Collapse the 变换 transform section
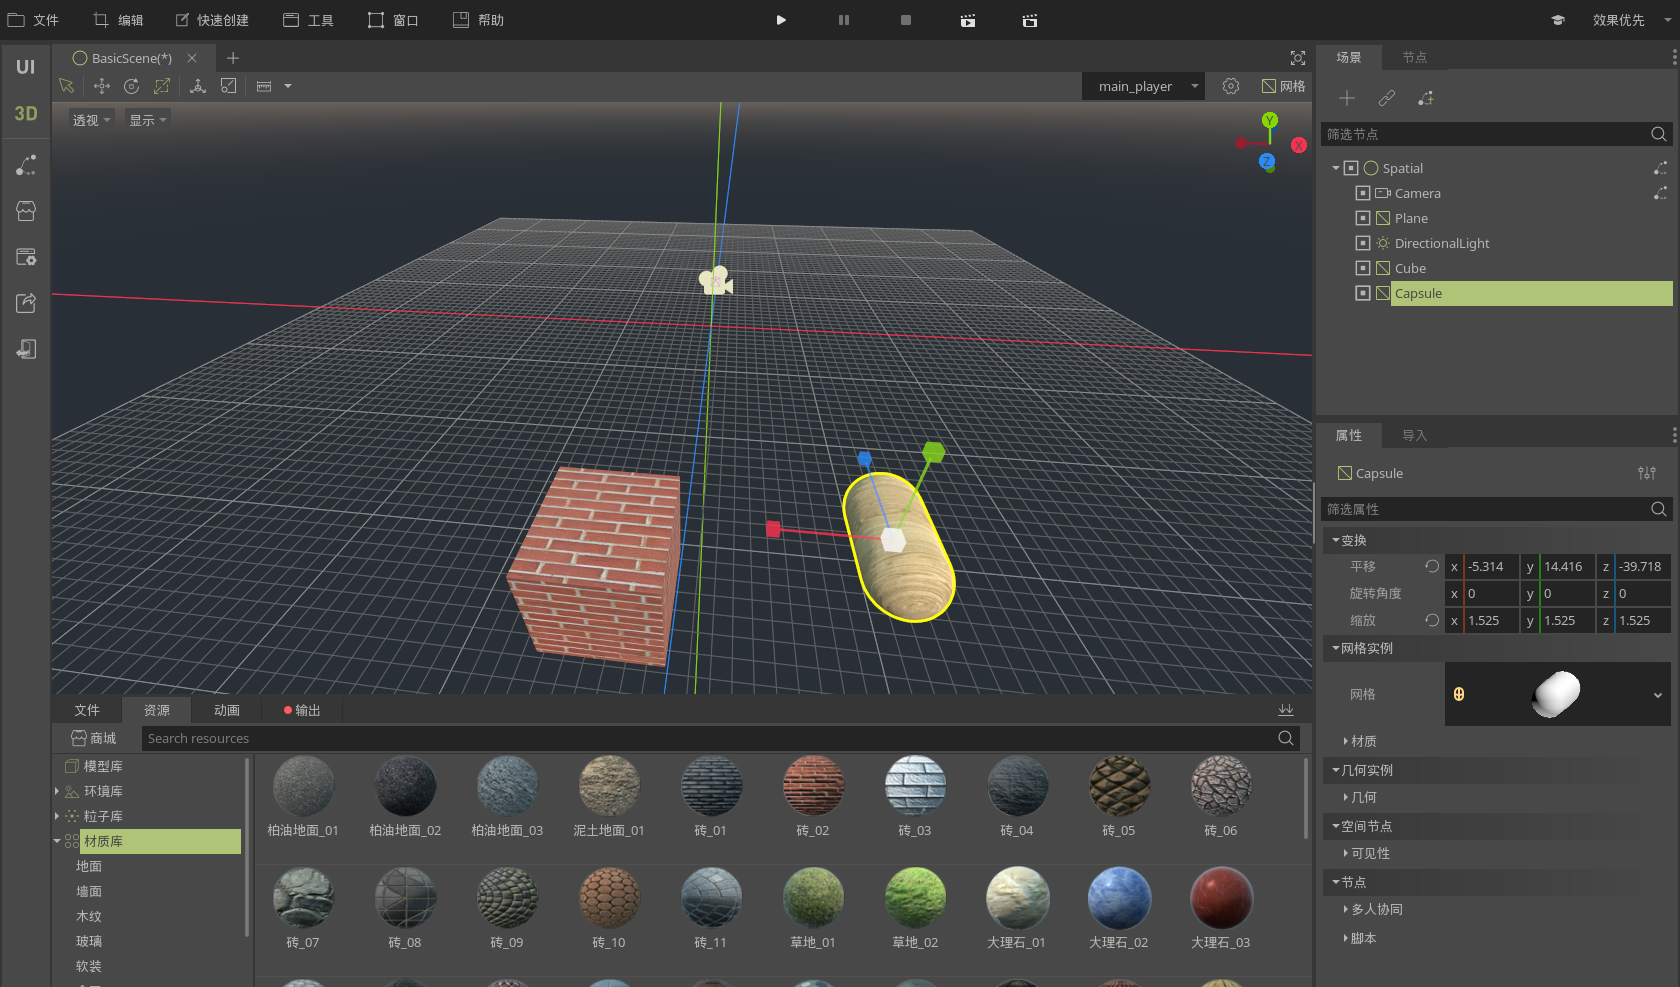The width and height of the screenshot is (1680, 987). coord(1336,540)
